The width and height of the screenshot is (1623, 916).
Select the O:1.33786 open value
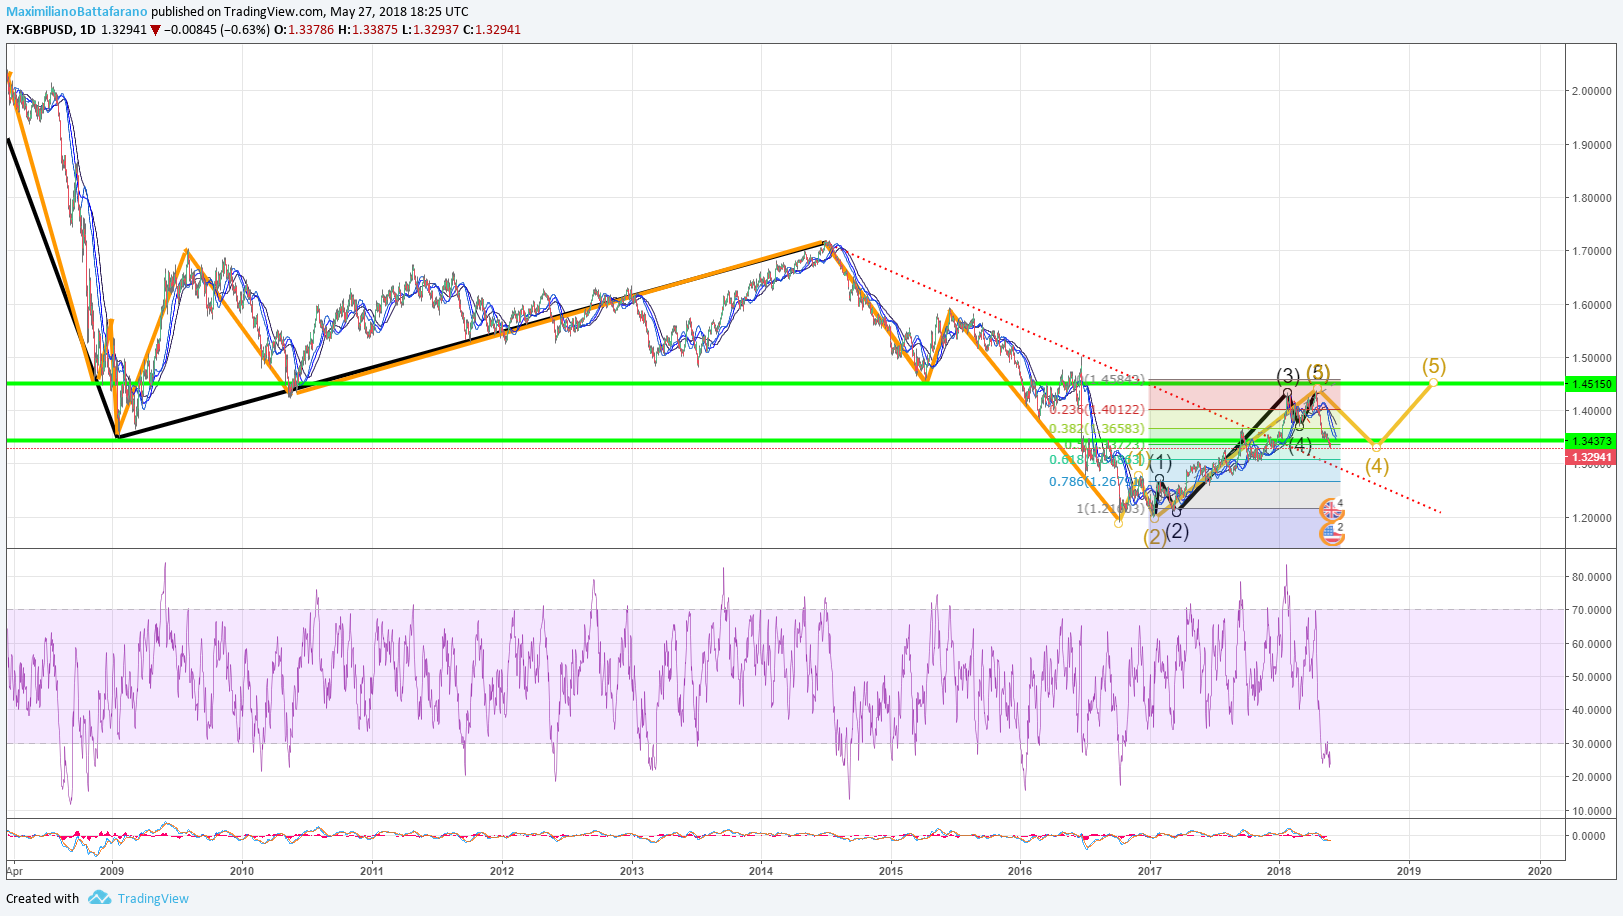(304, 29)
